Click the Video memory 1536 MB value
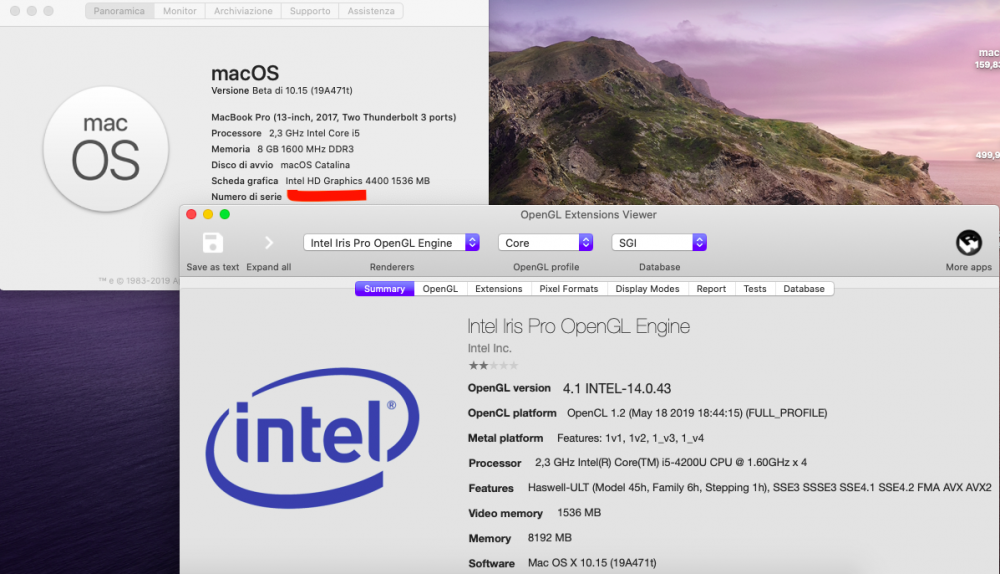The image size is (1000, 574). pos(579,513)
